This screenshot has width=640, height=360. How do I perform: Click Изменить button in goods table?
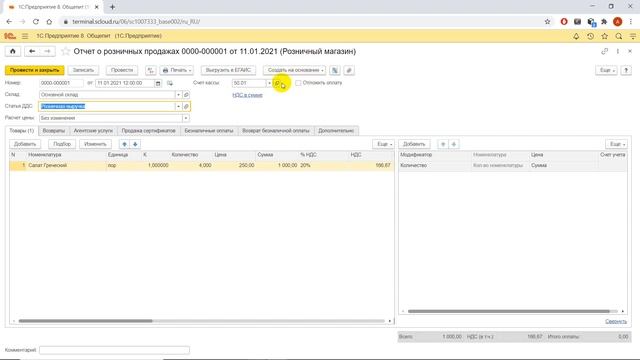point(95,144)
